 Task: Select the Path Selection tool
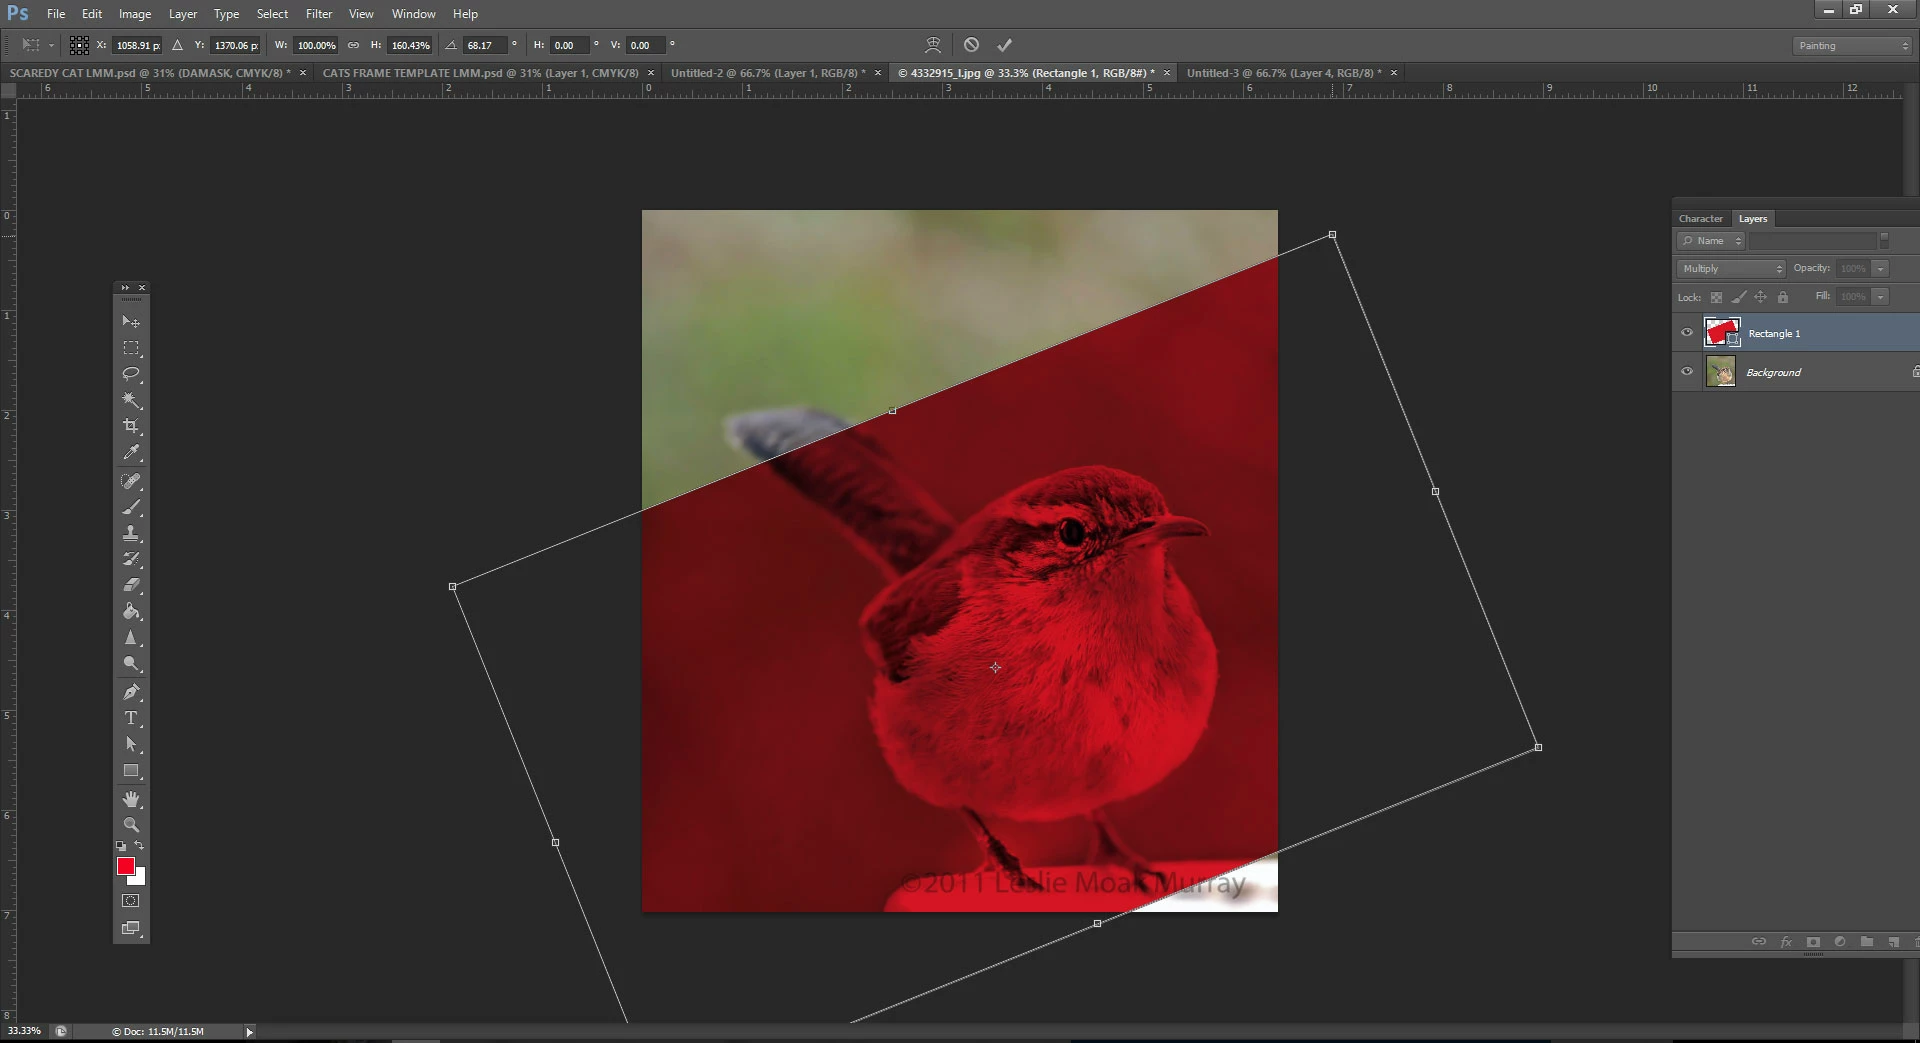click(x=131, y=744)
